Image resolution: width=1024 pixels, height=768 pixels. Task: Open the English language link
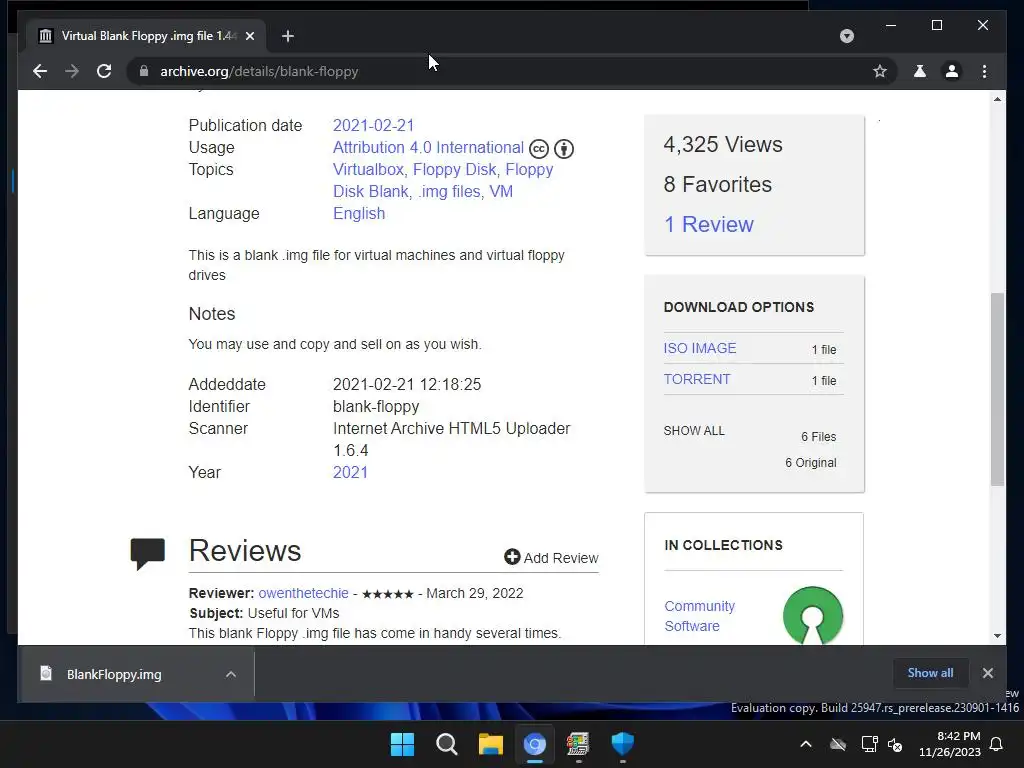[359, 214]
